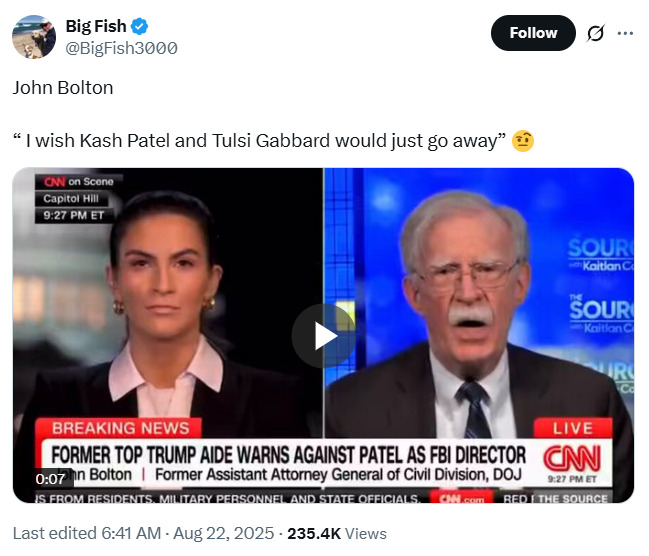This screenshot has height=556, width=649.
Task: Click the Aug 22, 2025 timestamp
Action: click(224, 533)
